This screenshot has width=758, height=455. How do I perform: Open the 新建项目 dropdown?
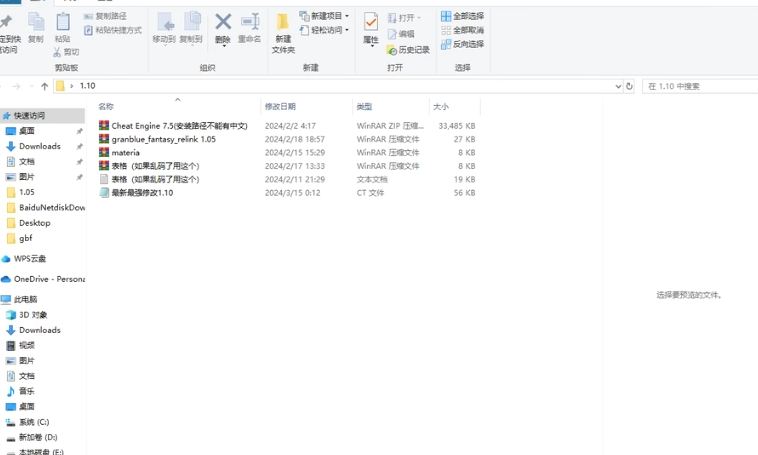325,16
